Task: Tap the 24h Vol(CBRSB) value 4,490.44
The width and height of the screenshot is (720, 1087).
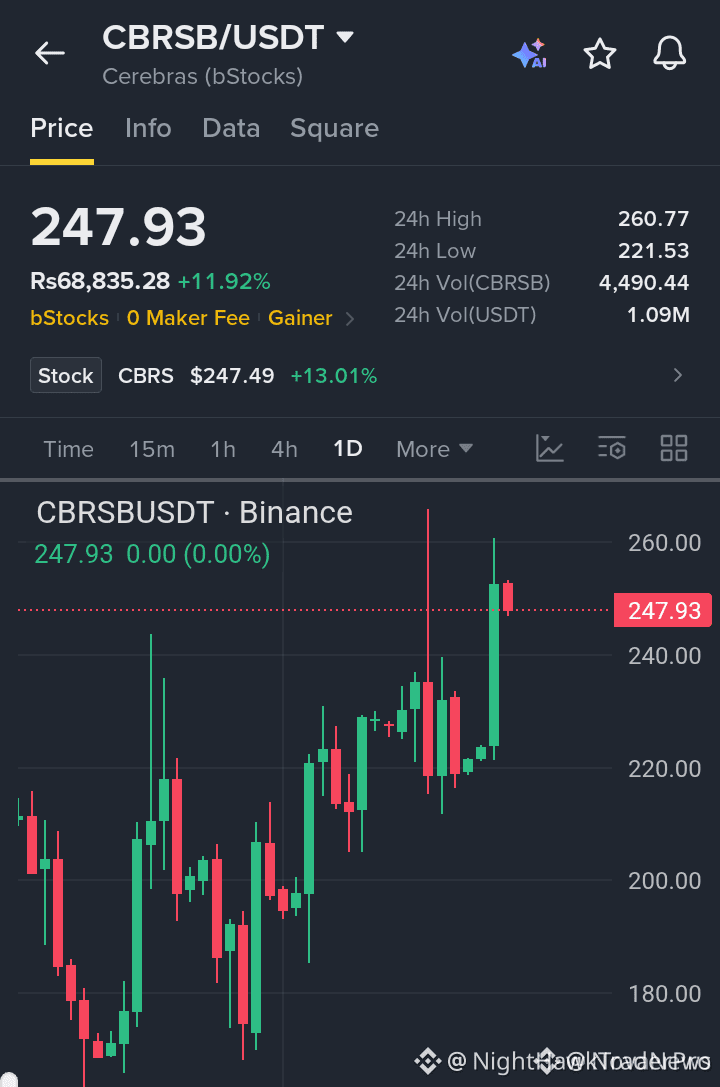Action: coord(644,282)
